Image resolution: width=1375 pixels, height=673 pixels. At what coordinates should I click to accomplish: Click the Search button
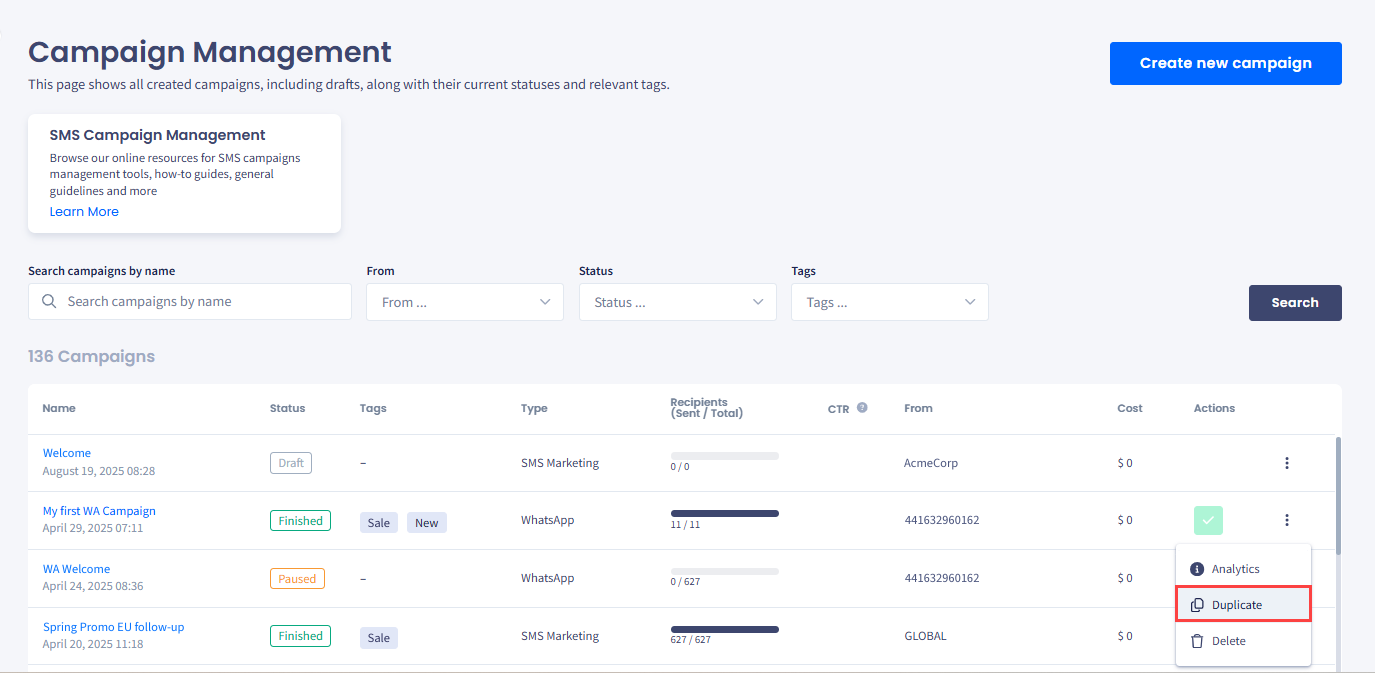pos(1295,302)
